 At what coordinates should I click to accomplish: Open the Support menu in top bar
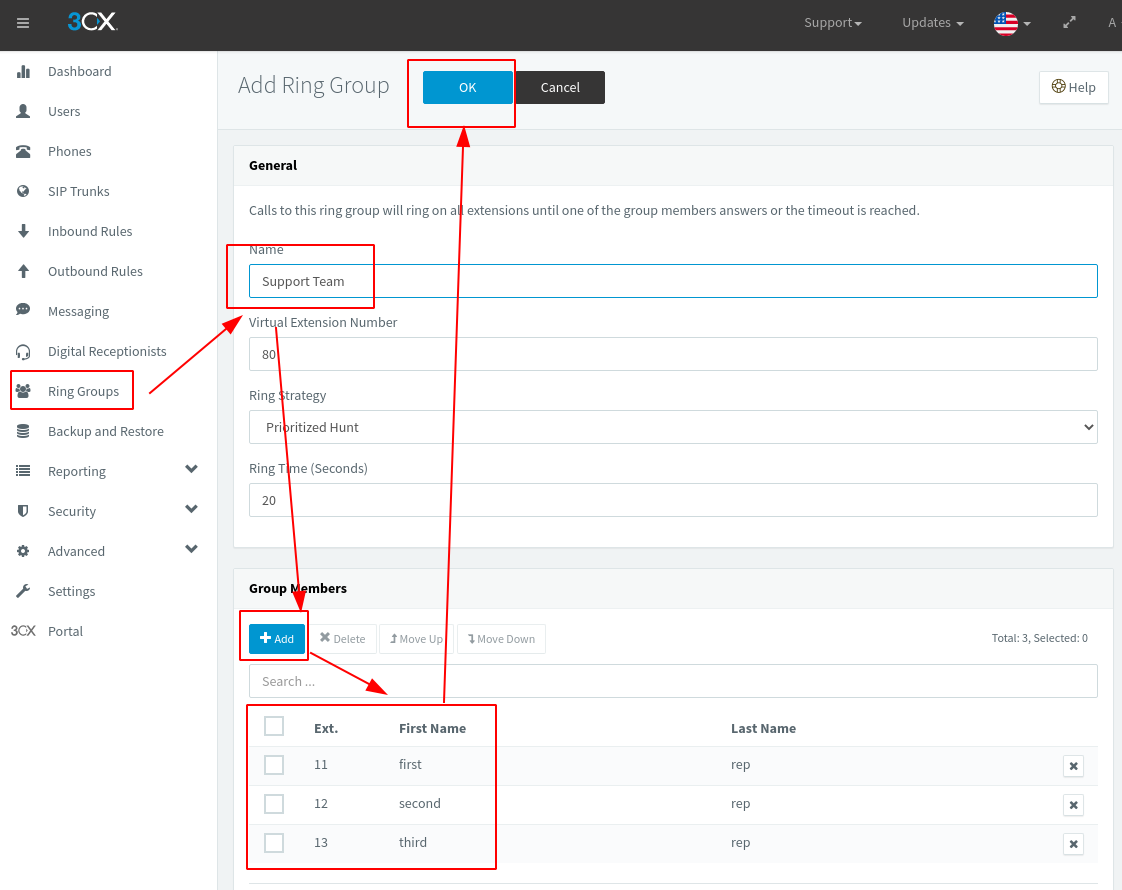tap(832, 23)
